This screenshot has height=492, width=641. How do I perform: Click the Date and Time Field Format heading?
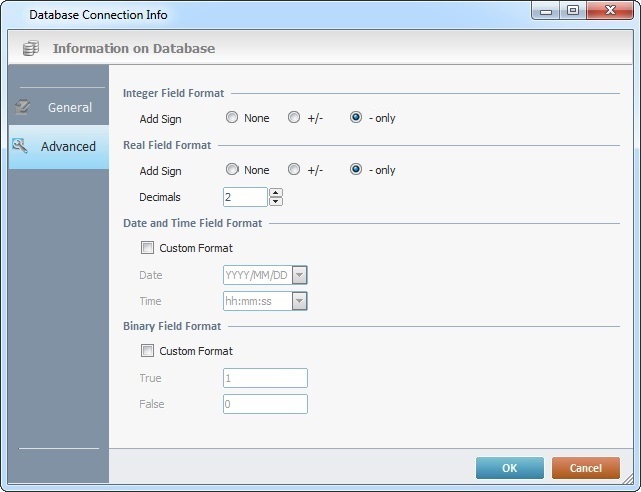[x=193, y=223]
